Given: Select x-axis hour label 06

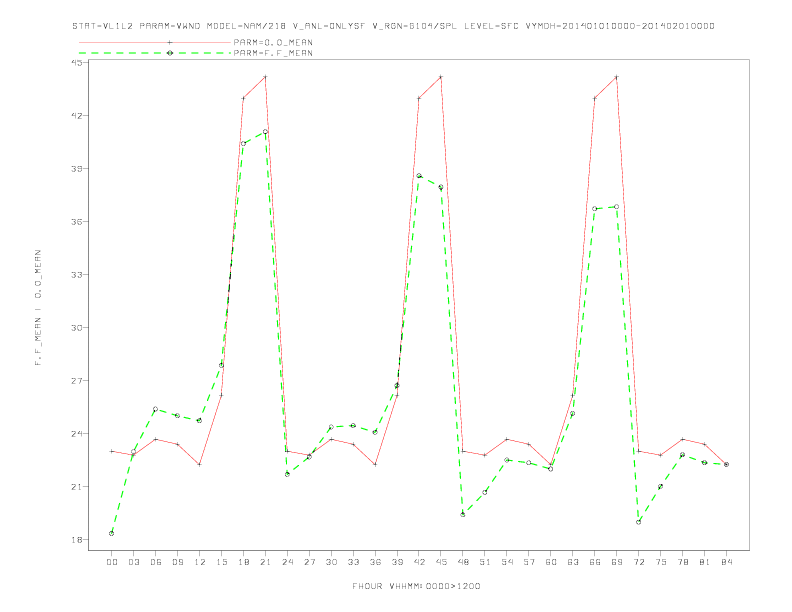Looking at the screenshot, I should click(x=156, y=562).
